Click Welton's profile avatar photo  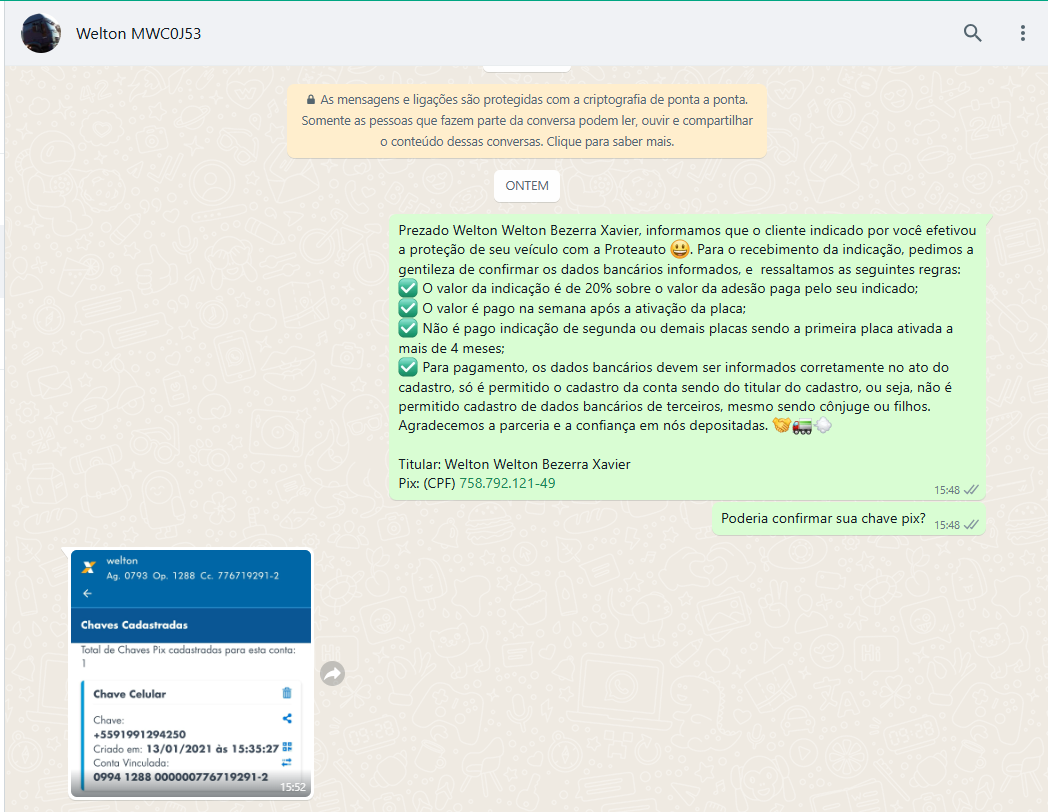pos(41,34)
